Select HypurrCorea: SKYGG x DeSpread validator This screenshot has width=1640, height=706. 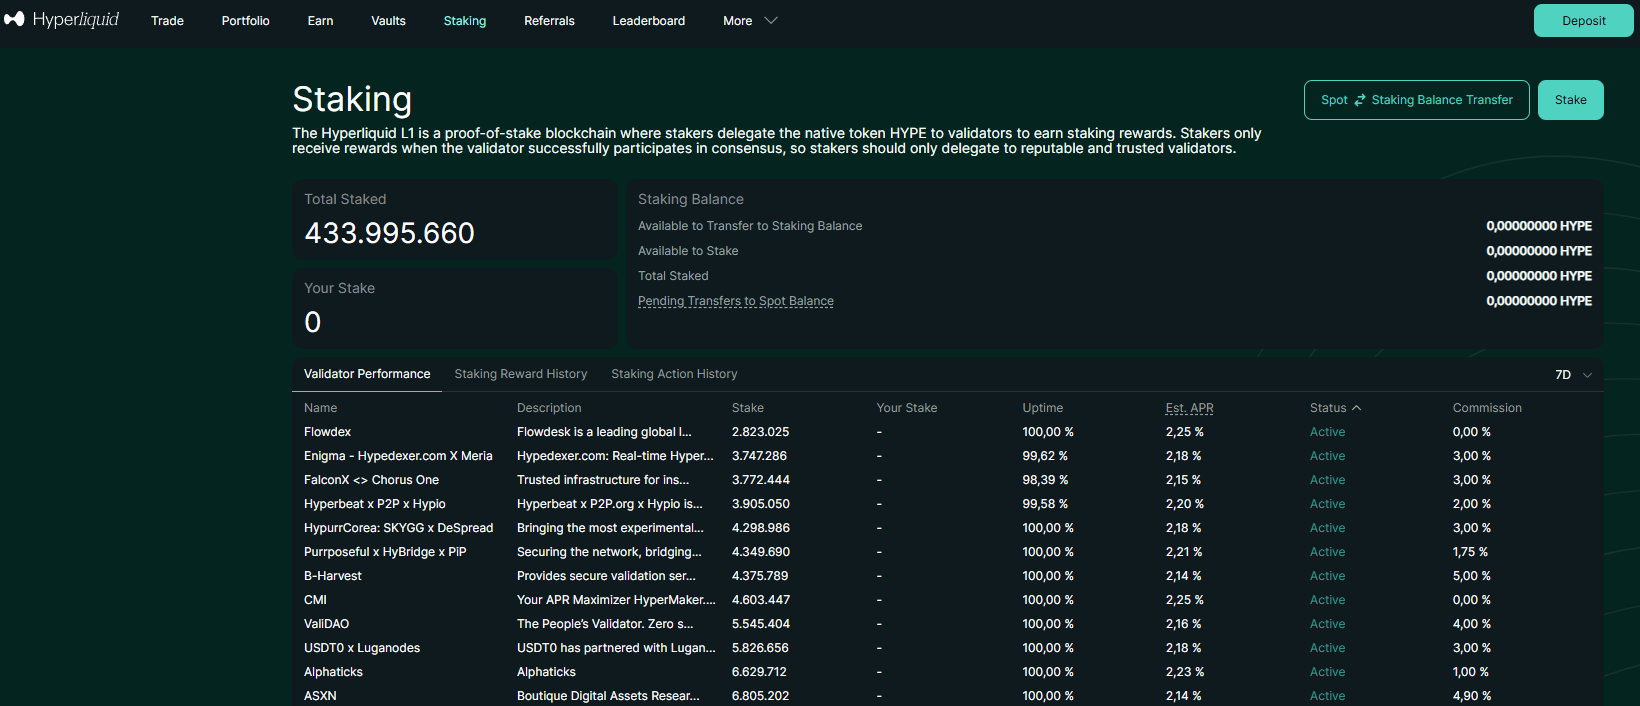(947, 528)
